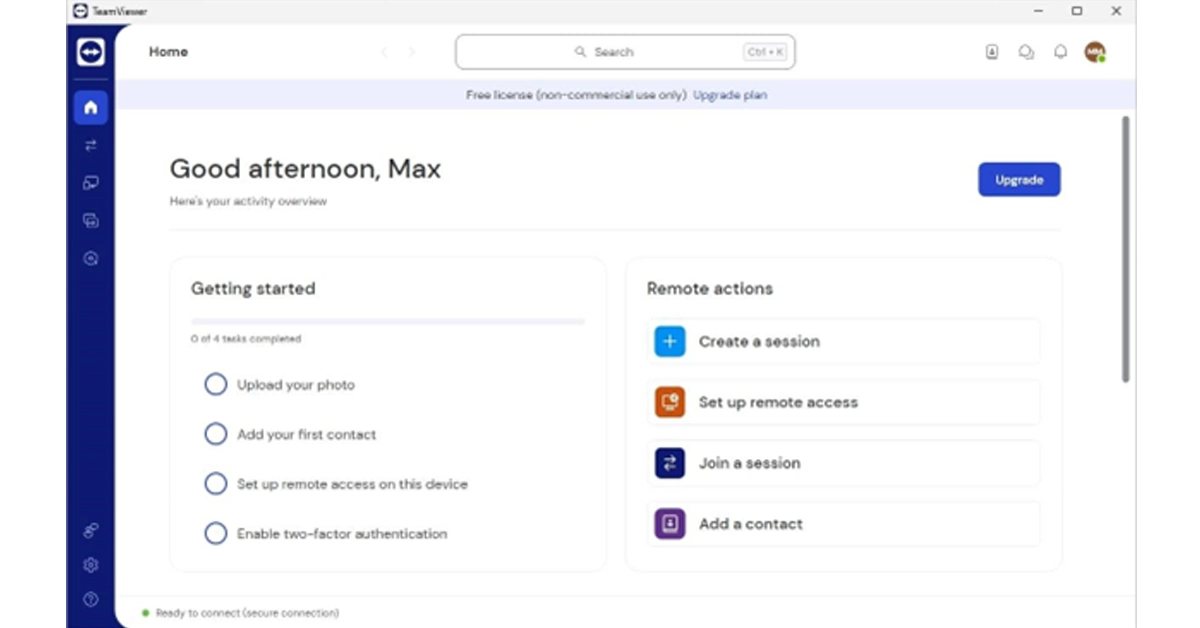Screen dimensions: 1200x628
Task: Click the search magnifier icon
Action: [x=580, y=52]
